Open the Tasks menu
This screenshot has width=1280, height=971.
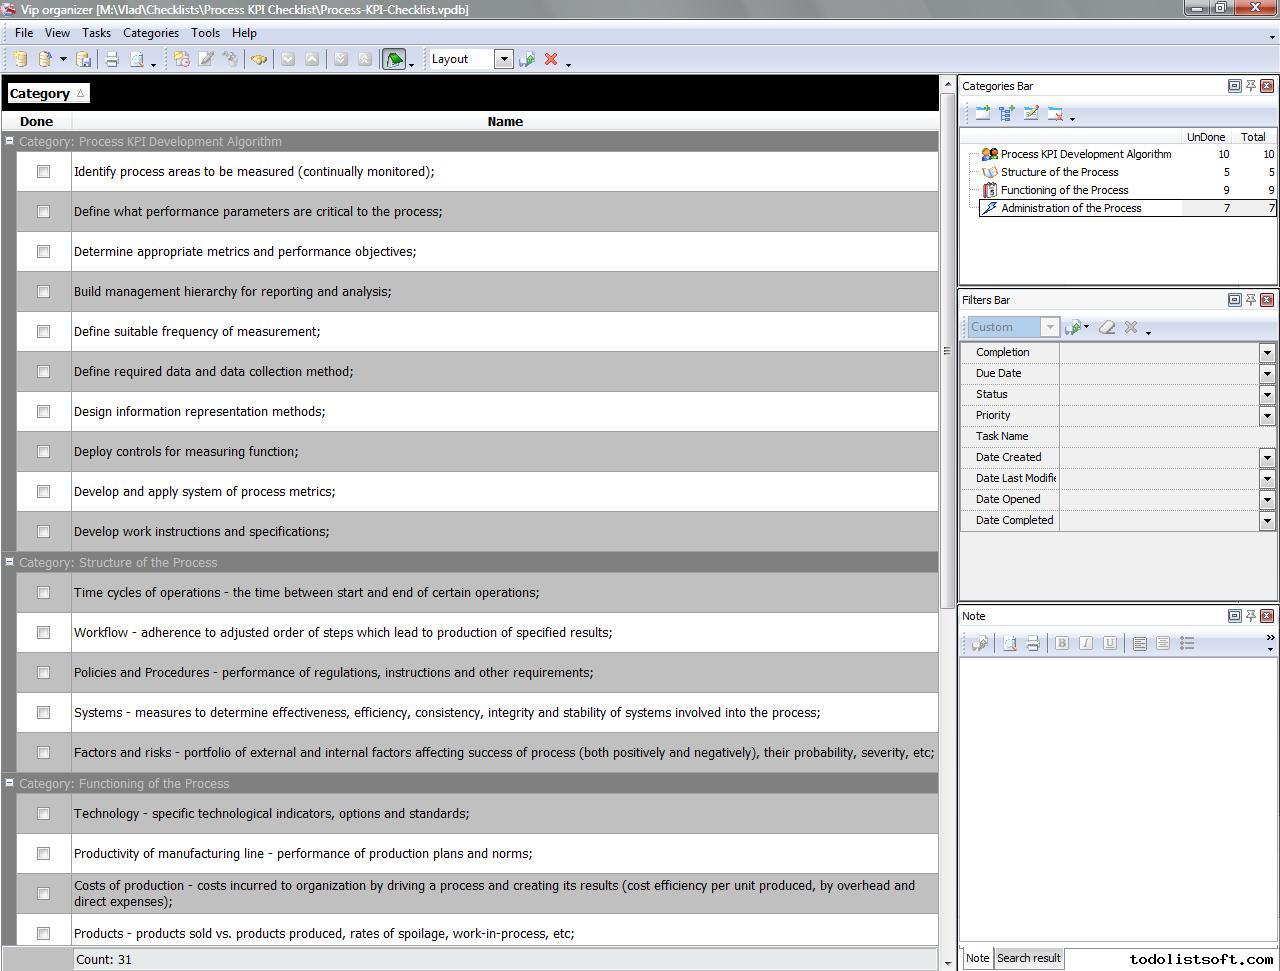tap(96, 33)
